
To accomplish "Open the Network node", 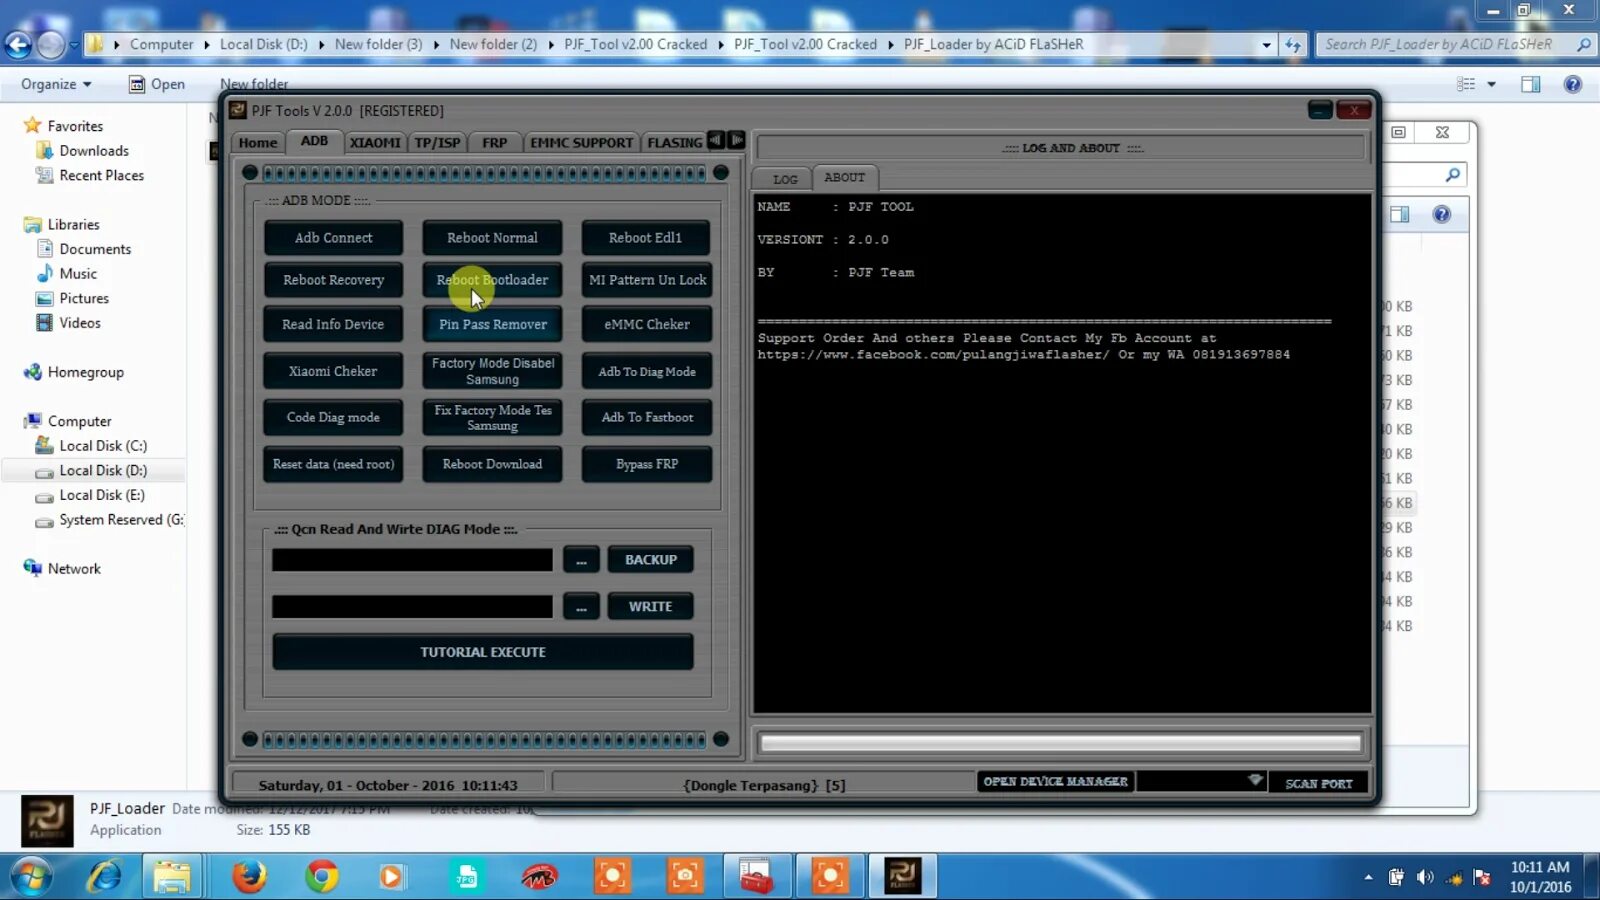I will click(x=74, y=568).
